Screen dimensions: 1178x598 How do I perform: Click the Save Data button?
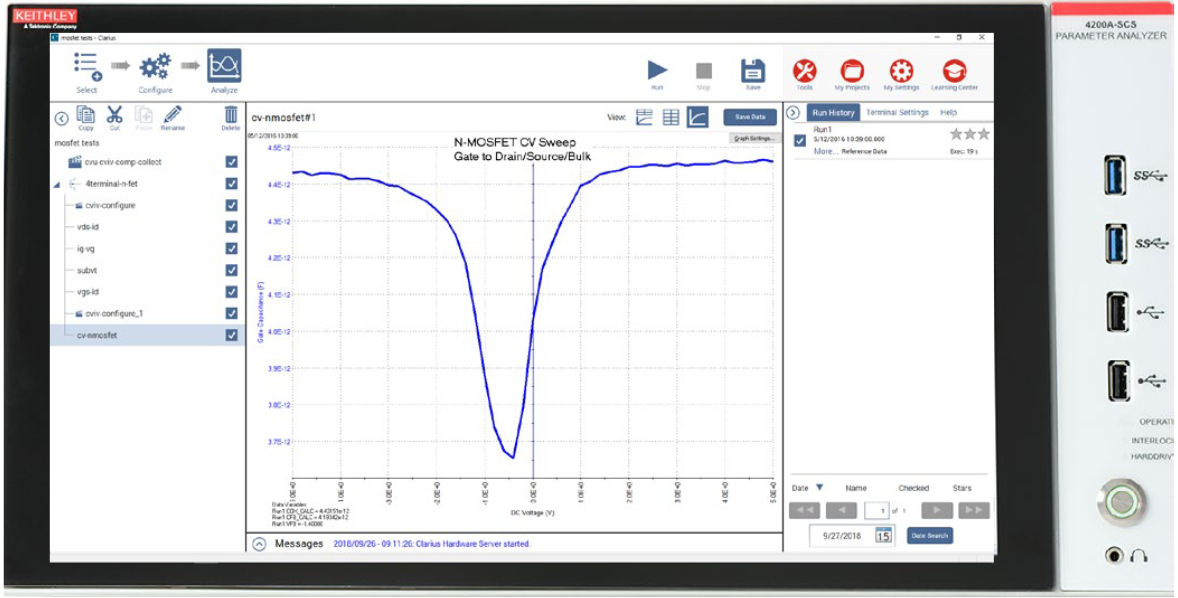tap(749, 116)
